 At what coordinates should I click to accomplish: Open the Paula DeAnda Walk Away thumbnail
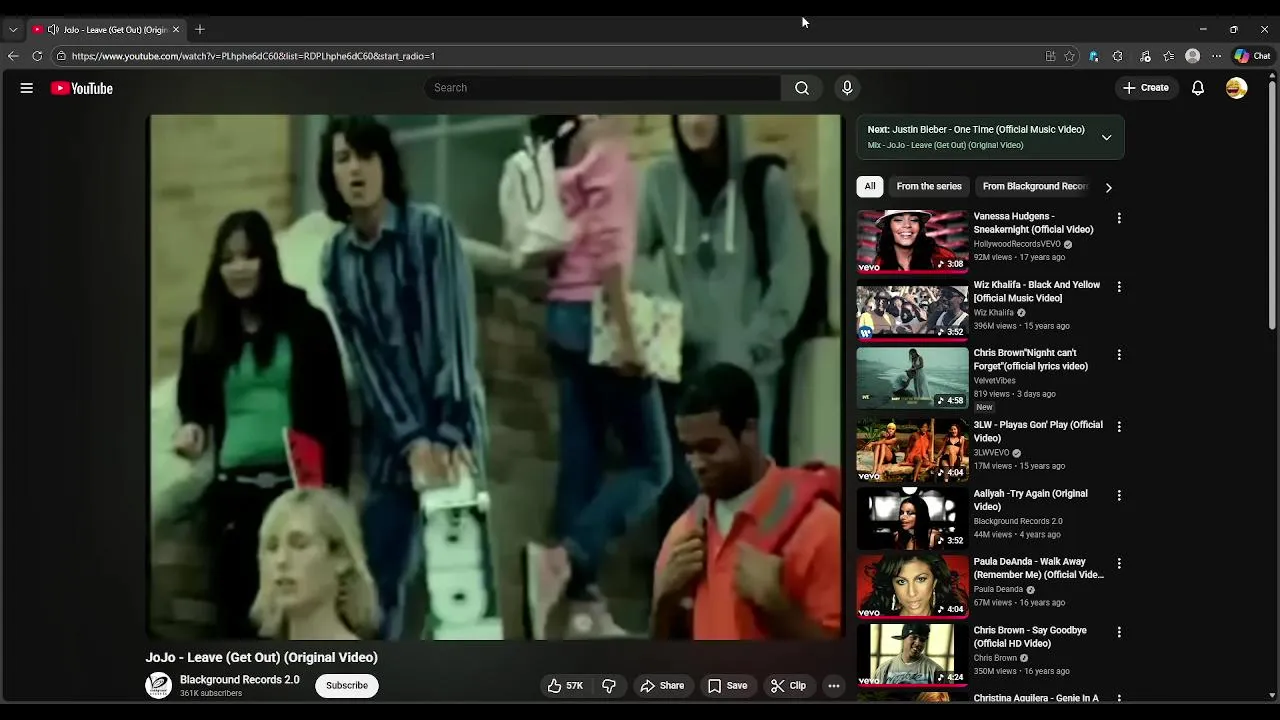point(912,587)
